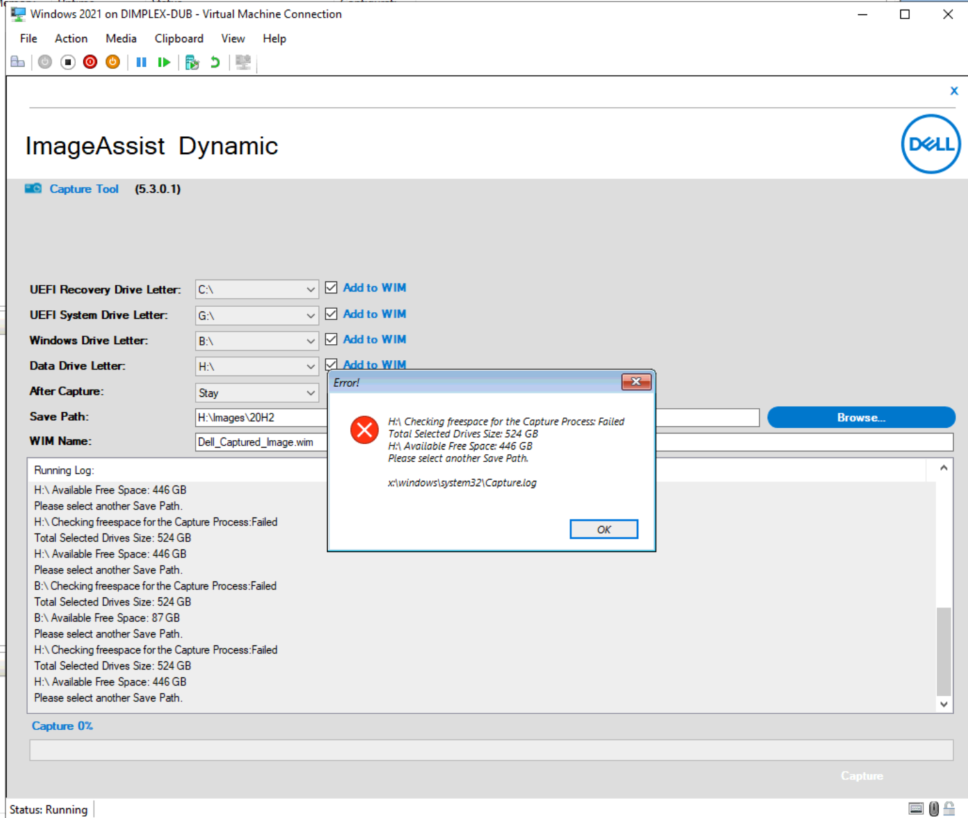968x818 pixels.
Task: Close the Error! dialog with red X
Action: coord(636,382)
